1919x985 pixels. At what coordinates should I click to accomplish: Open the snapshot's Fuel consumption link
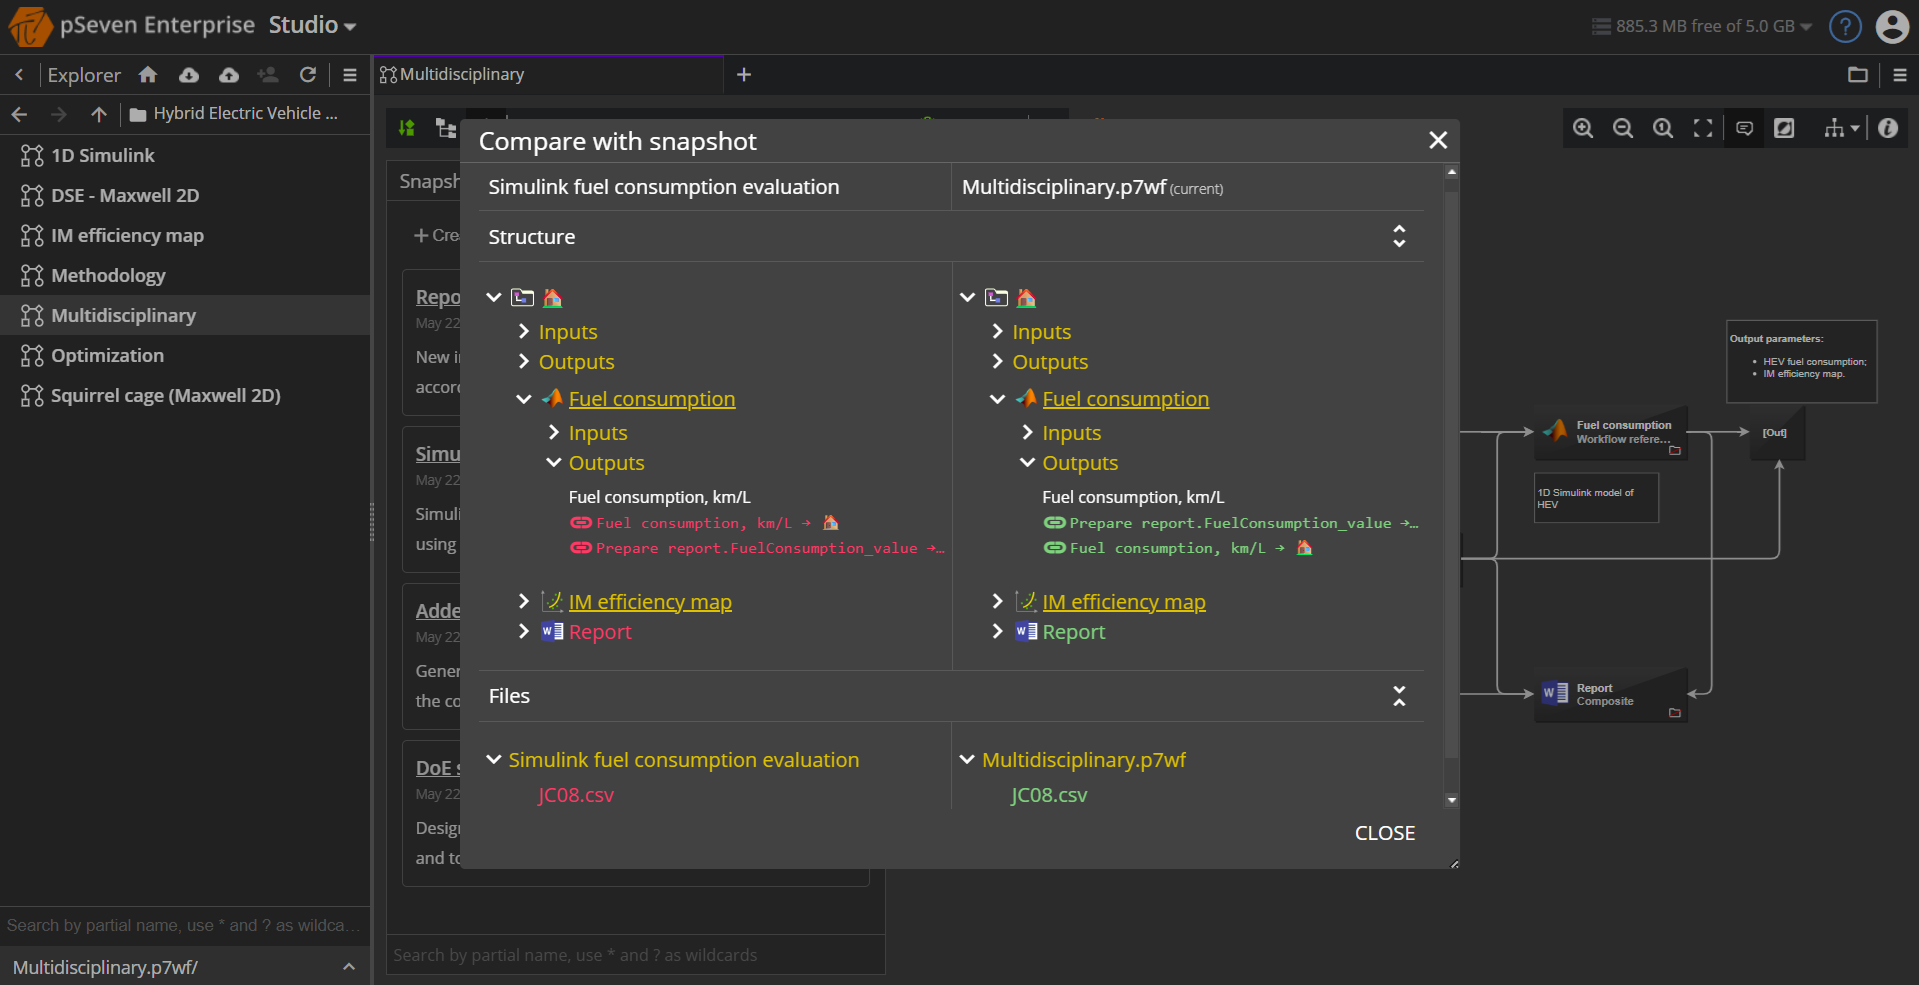[x=652, y=399]
